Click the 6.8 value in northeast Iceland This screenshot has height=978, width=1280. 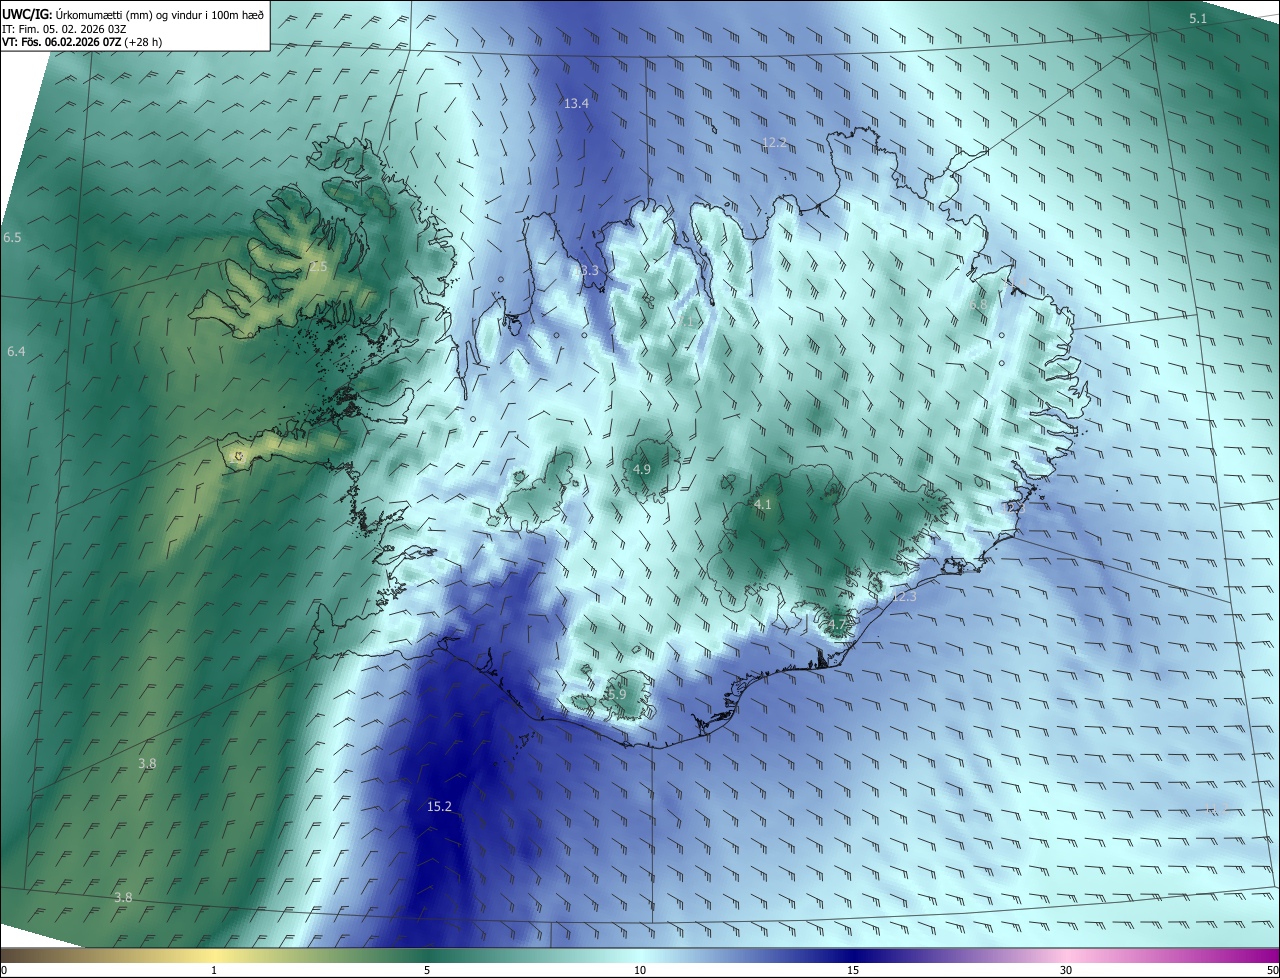(x=978, y=304)
